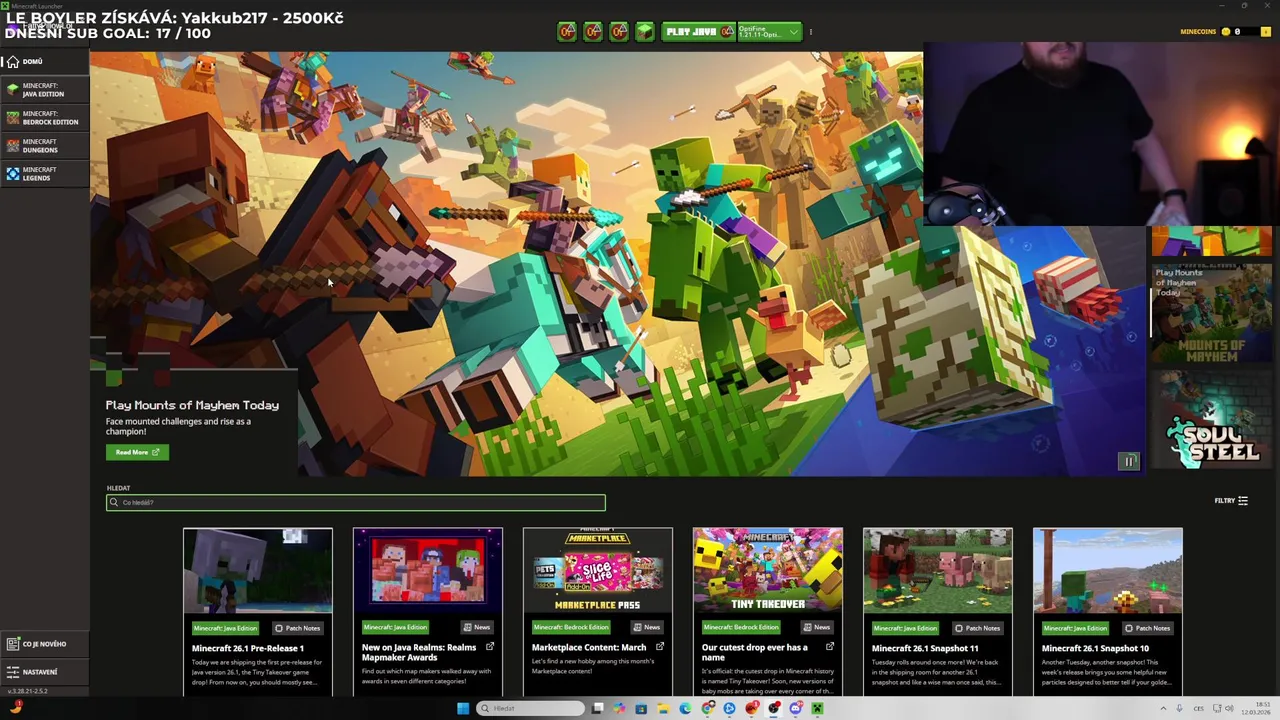Open Minecraft Launcher creeper taskbar icon
The image size is (1280, 720).
[x=817, y=708]
